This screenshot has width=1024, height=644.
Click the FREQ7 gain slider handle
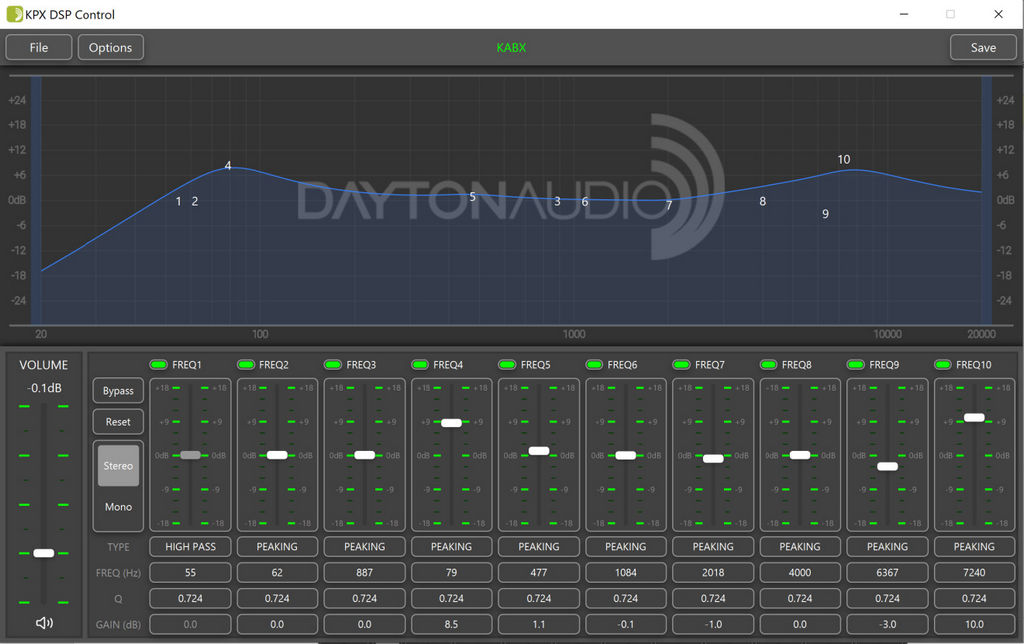713,459
